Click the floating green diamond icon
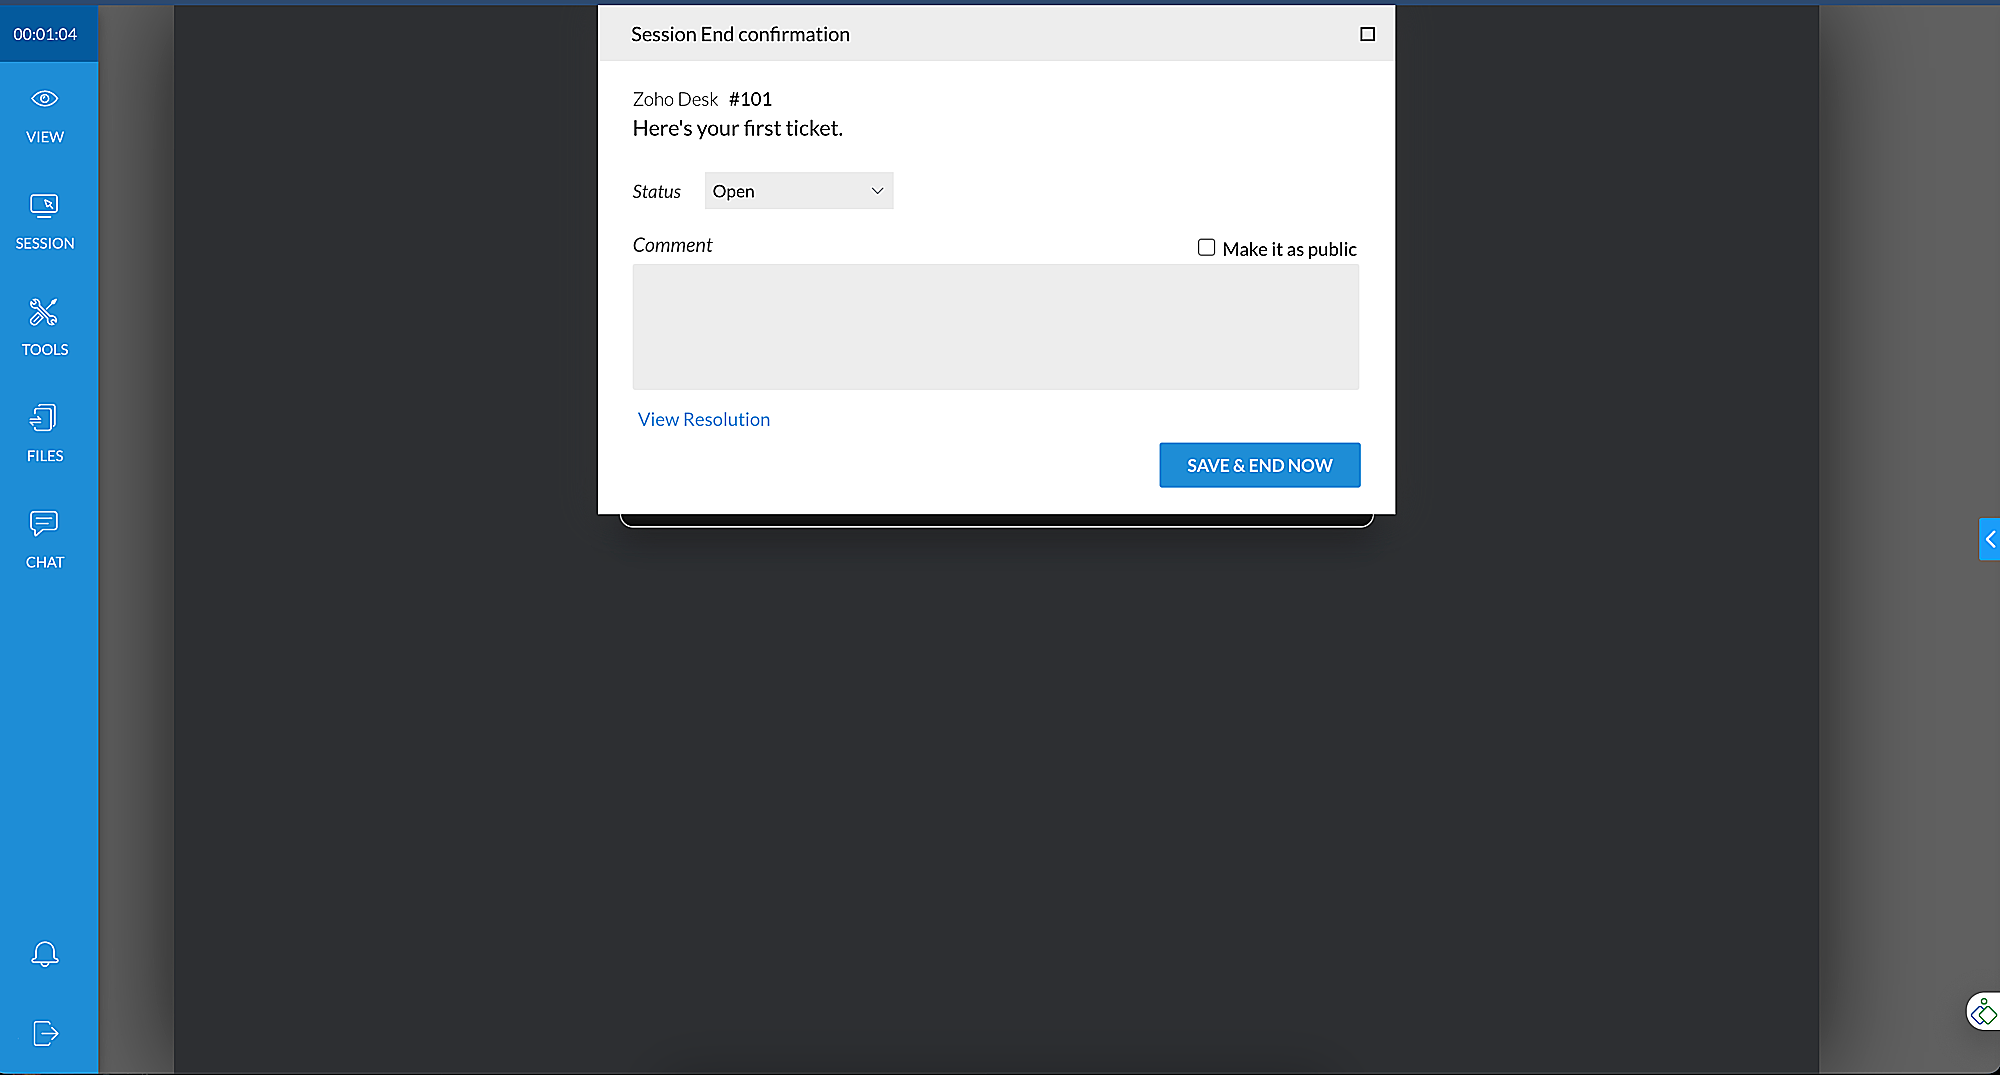 tap(1983, 1012)
